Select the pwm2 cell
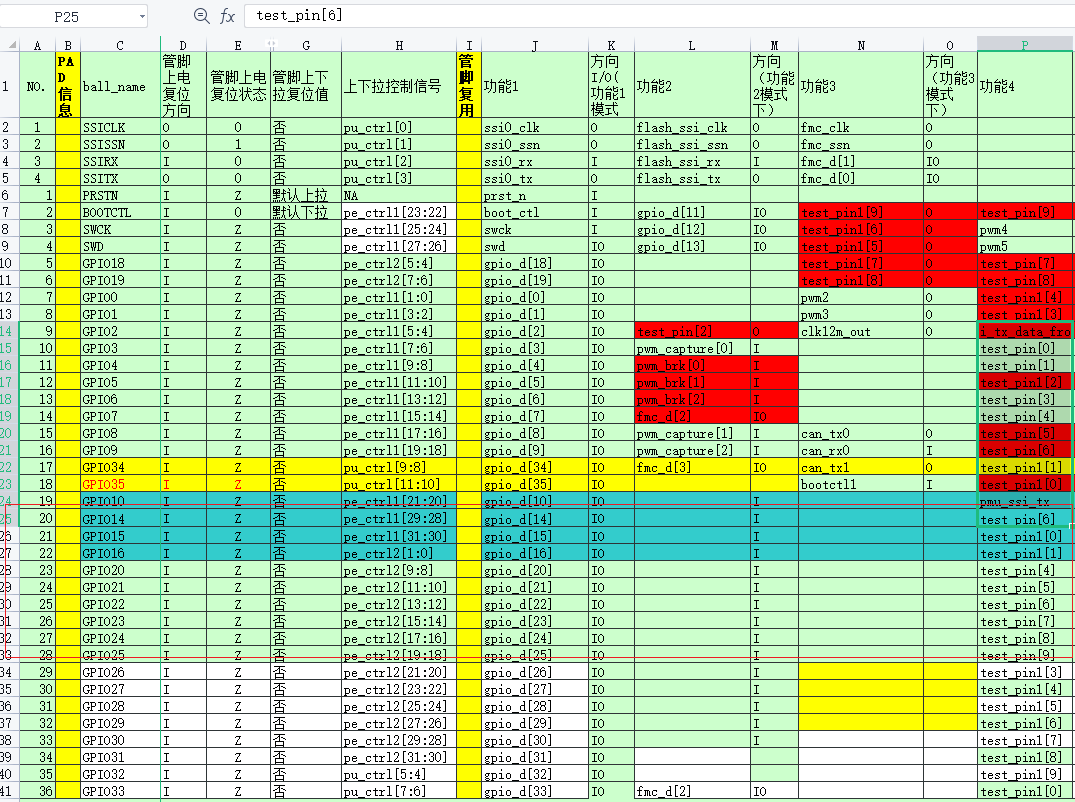The image size is (1075, 802). pyautogui.click(x=860, y=297)
